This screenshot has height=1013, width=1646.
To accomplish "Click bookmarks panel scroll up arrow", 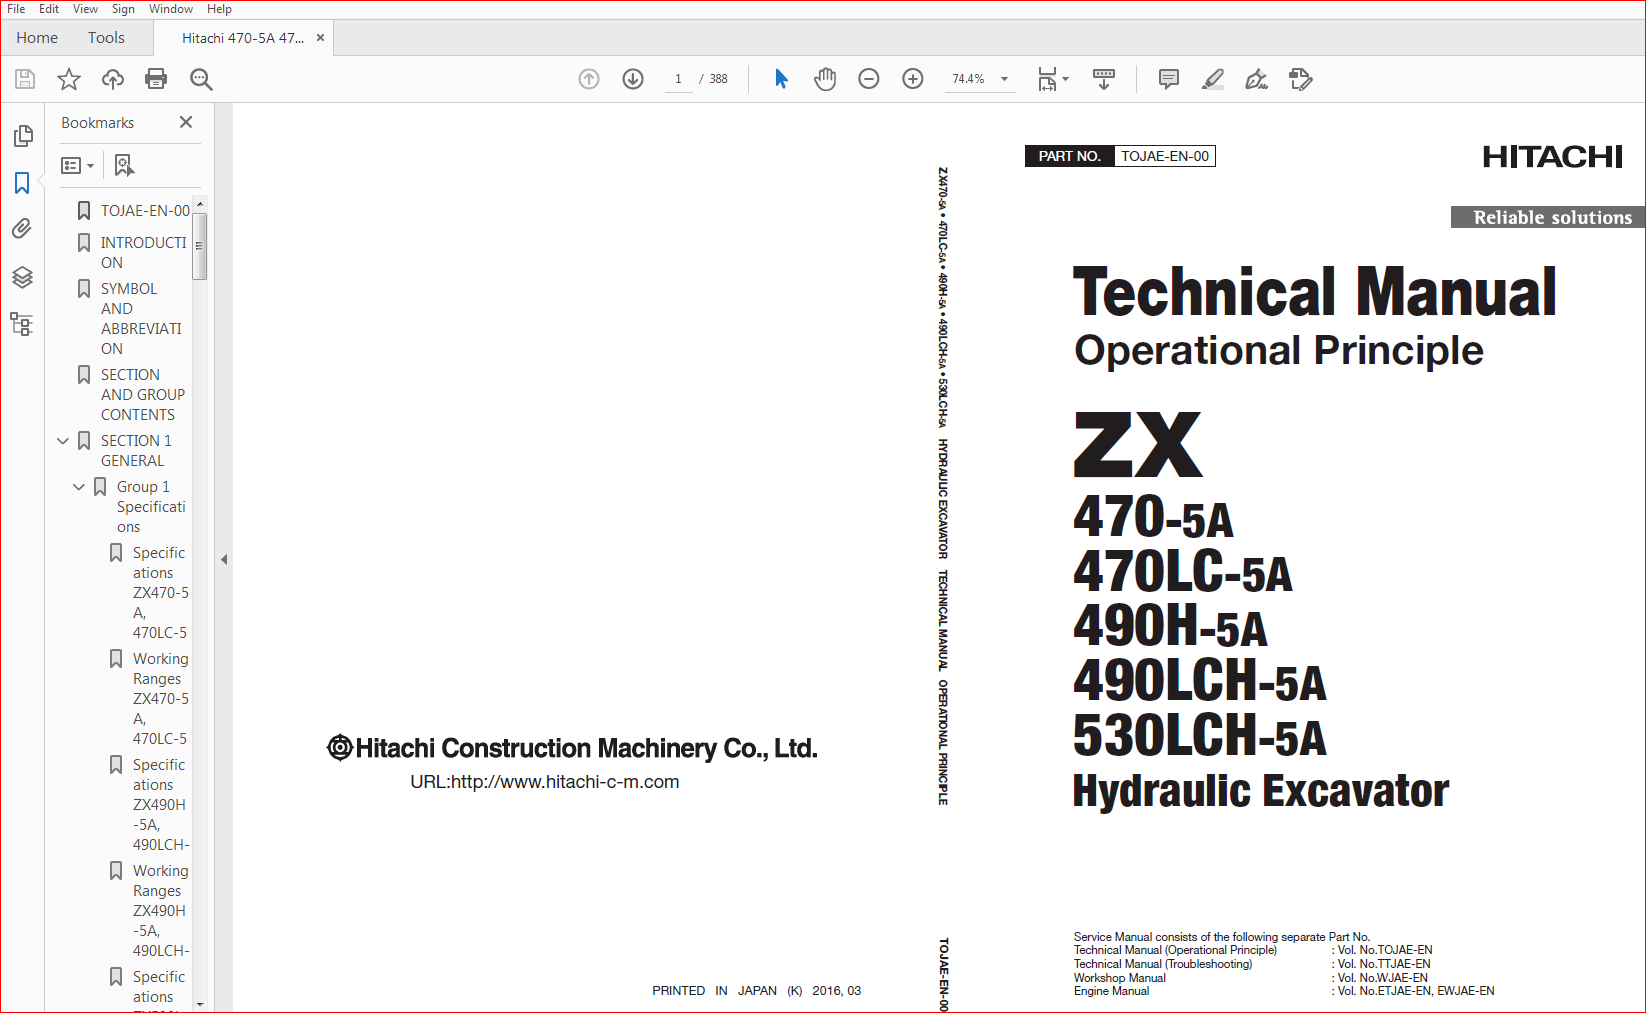I will point(200,204).
